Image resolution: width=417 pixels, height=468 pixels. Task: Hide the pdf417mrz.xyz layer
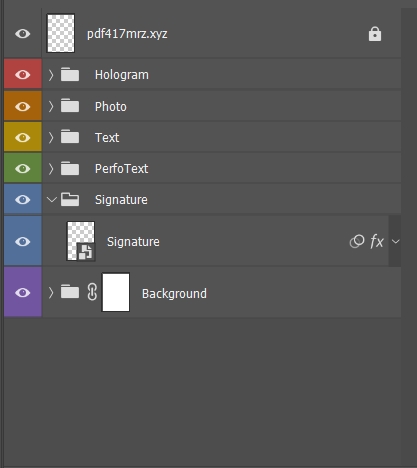[x=23, y=34]
